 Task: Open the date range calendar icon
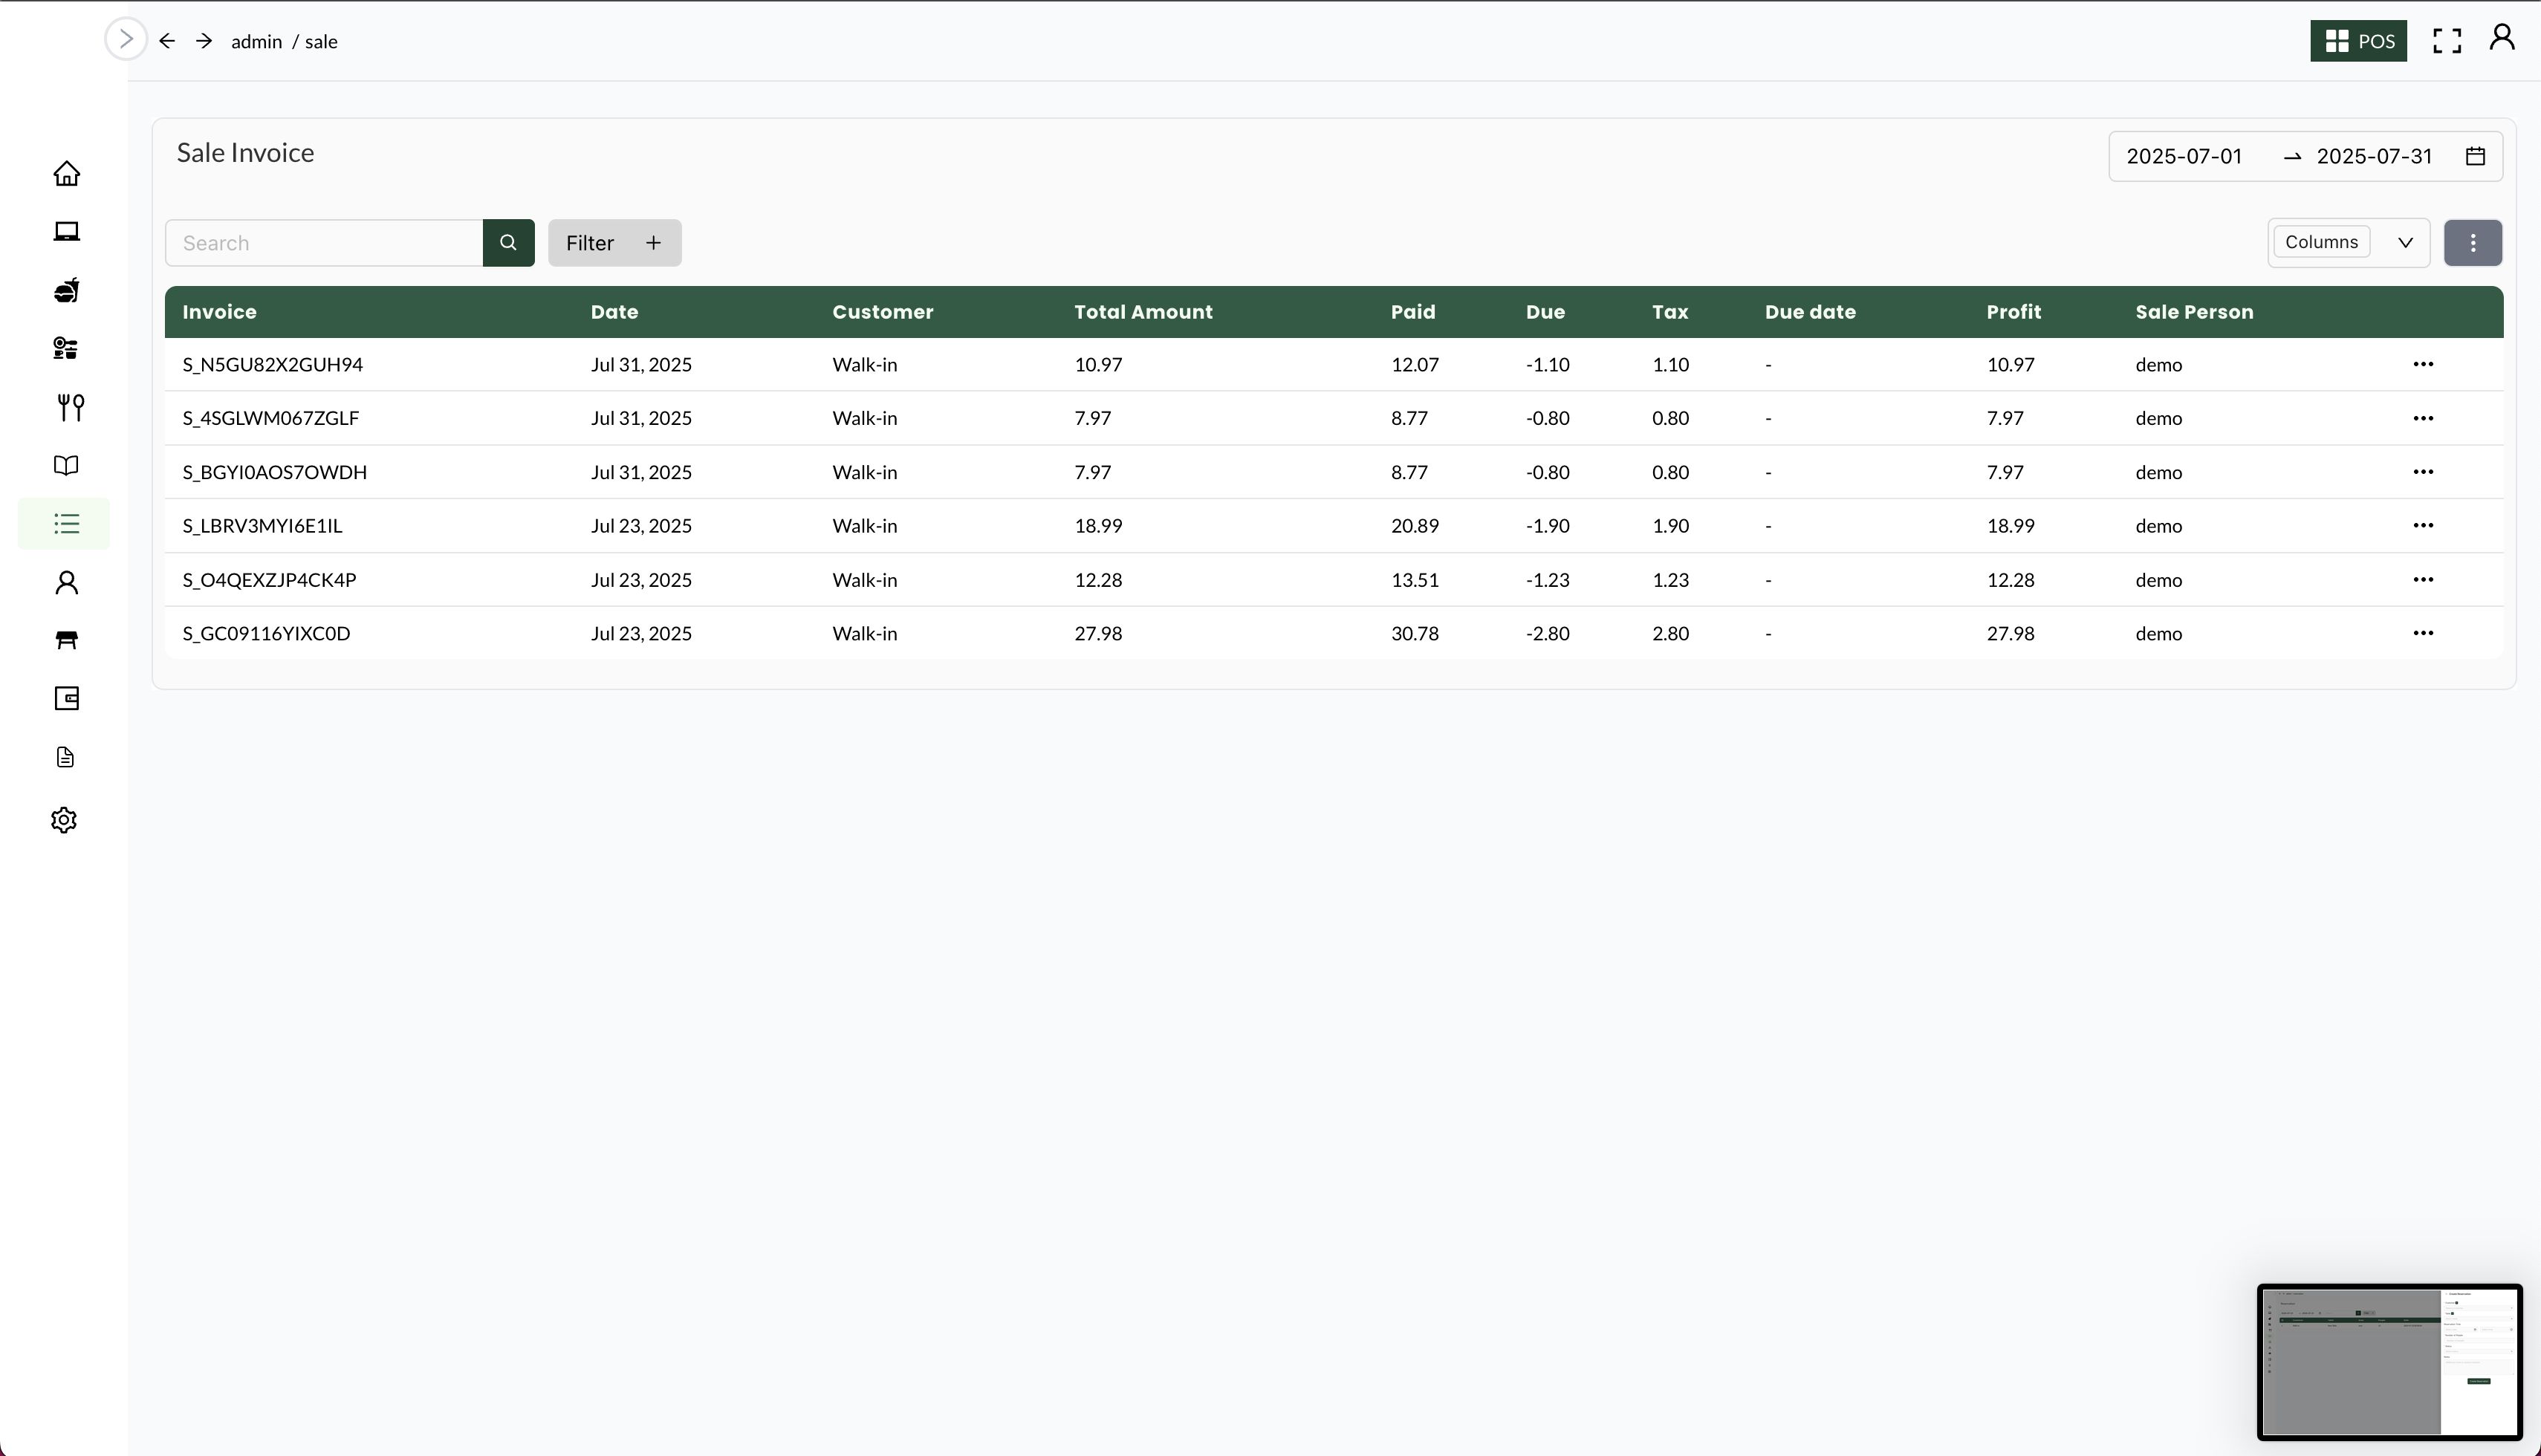2475,156
